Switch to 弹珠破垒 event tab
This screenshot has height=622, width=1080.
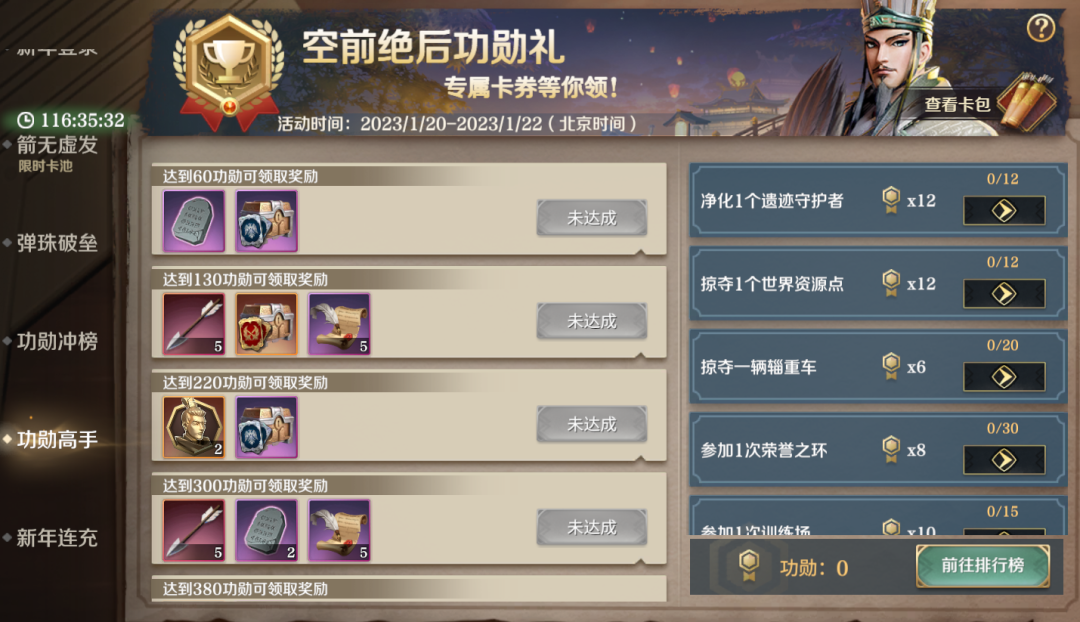click(x=57, y=243)
